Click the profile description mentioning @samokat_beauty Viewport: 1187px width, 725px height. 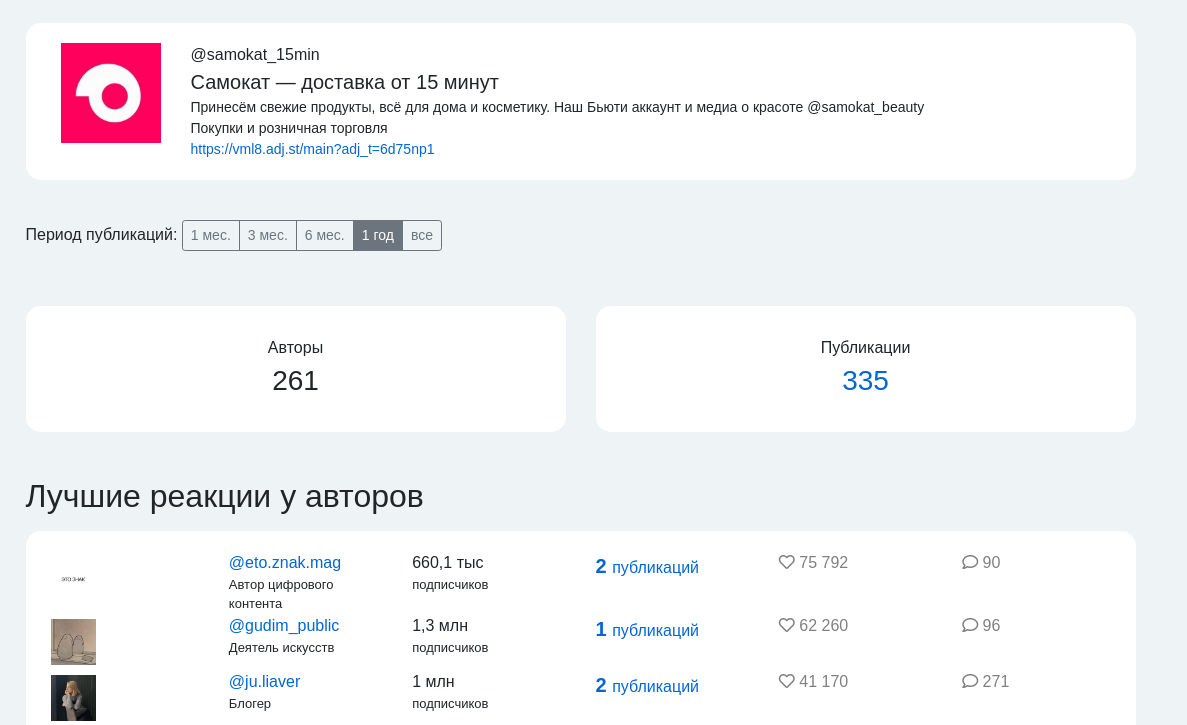point(557,107)
